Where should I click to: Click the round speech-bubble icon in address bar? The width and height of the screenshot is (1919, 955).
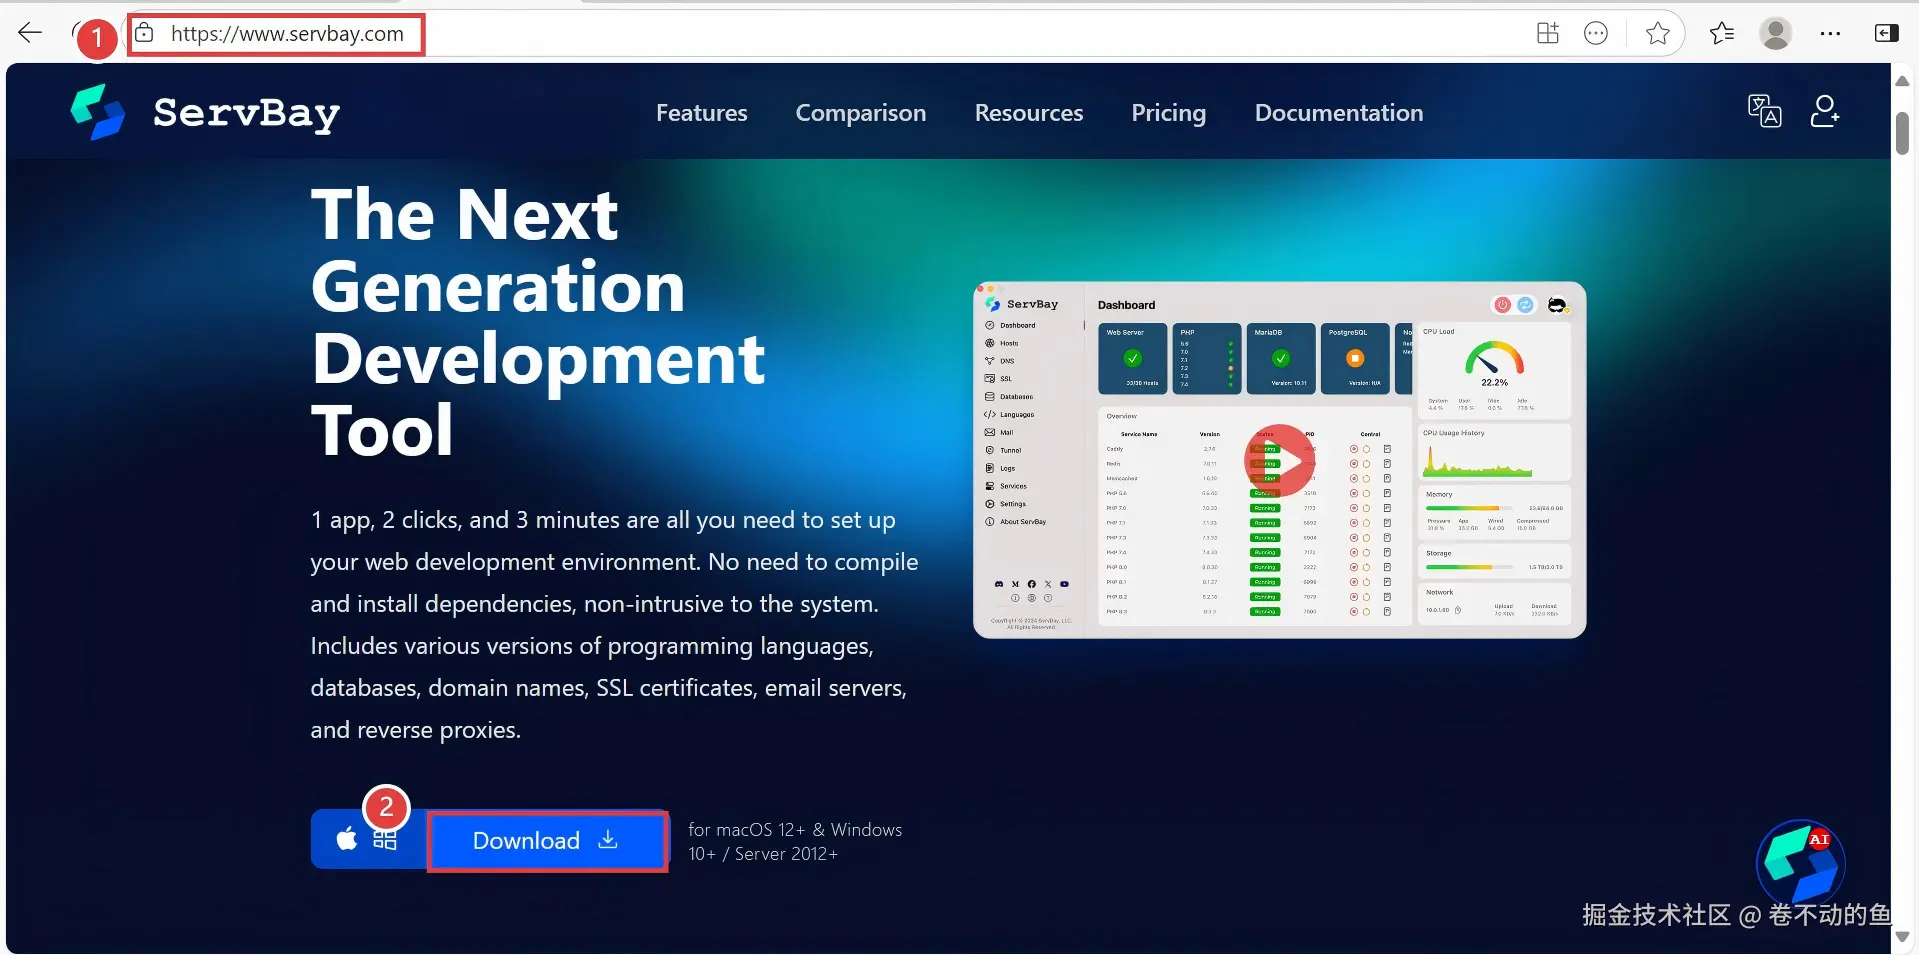[1596, 33]
